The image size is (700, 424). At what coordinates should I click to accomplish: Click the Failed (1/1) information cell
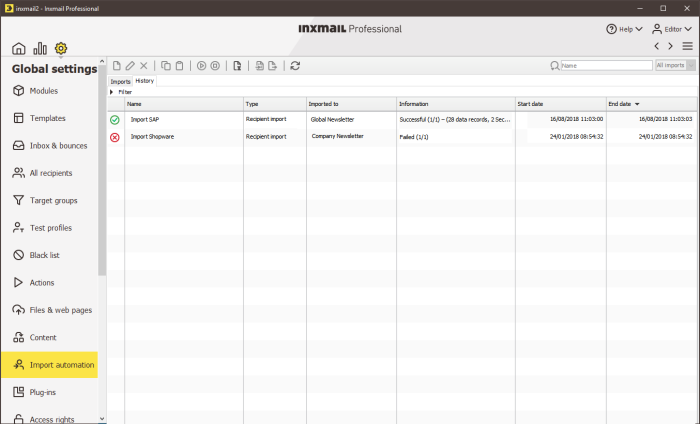coord(414,137)
